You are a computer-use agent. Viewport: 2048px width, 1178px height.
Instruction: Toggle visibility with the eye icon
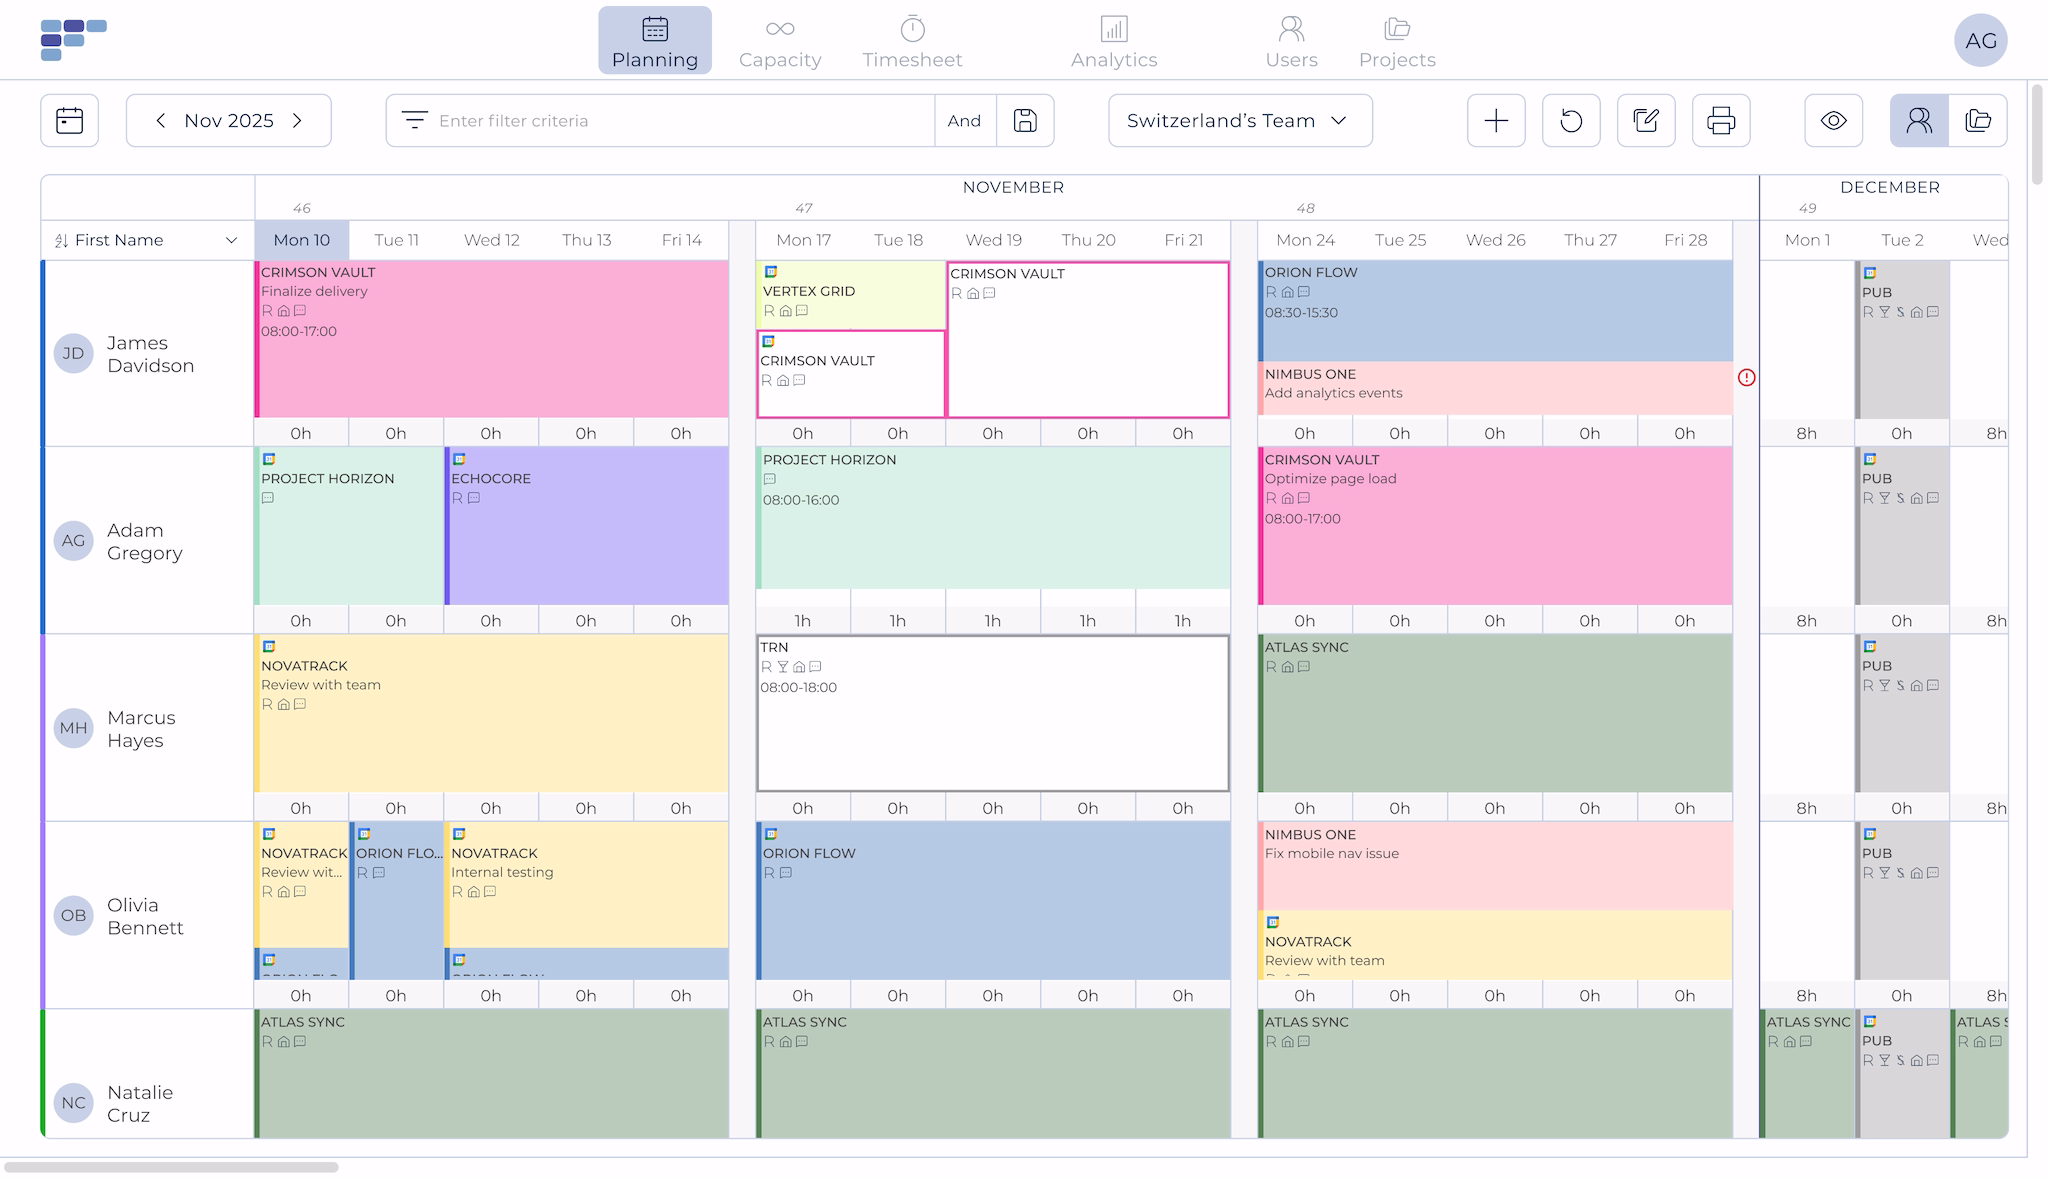[1833, 121]
